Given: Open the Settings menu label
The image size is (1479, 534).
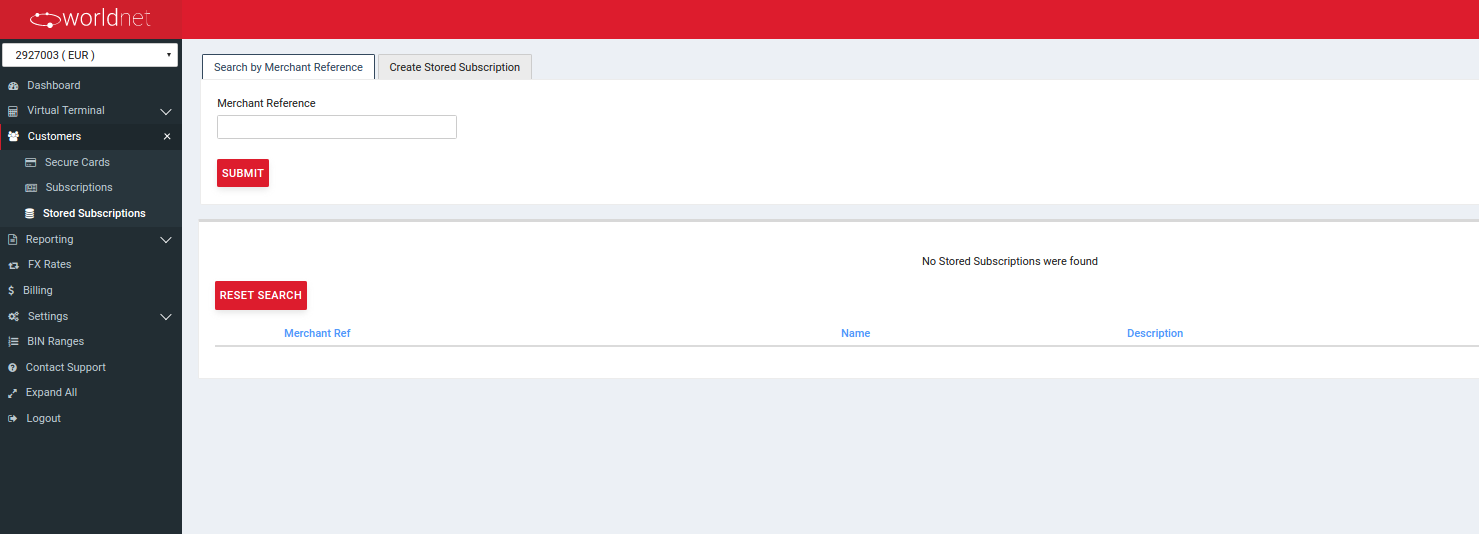Looking at the screenshot, I should pos(48,317).
